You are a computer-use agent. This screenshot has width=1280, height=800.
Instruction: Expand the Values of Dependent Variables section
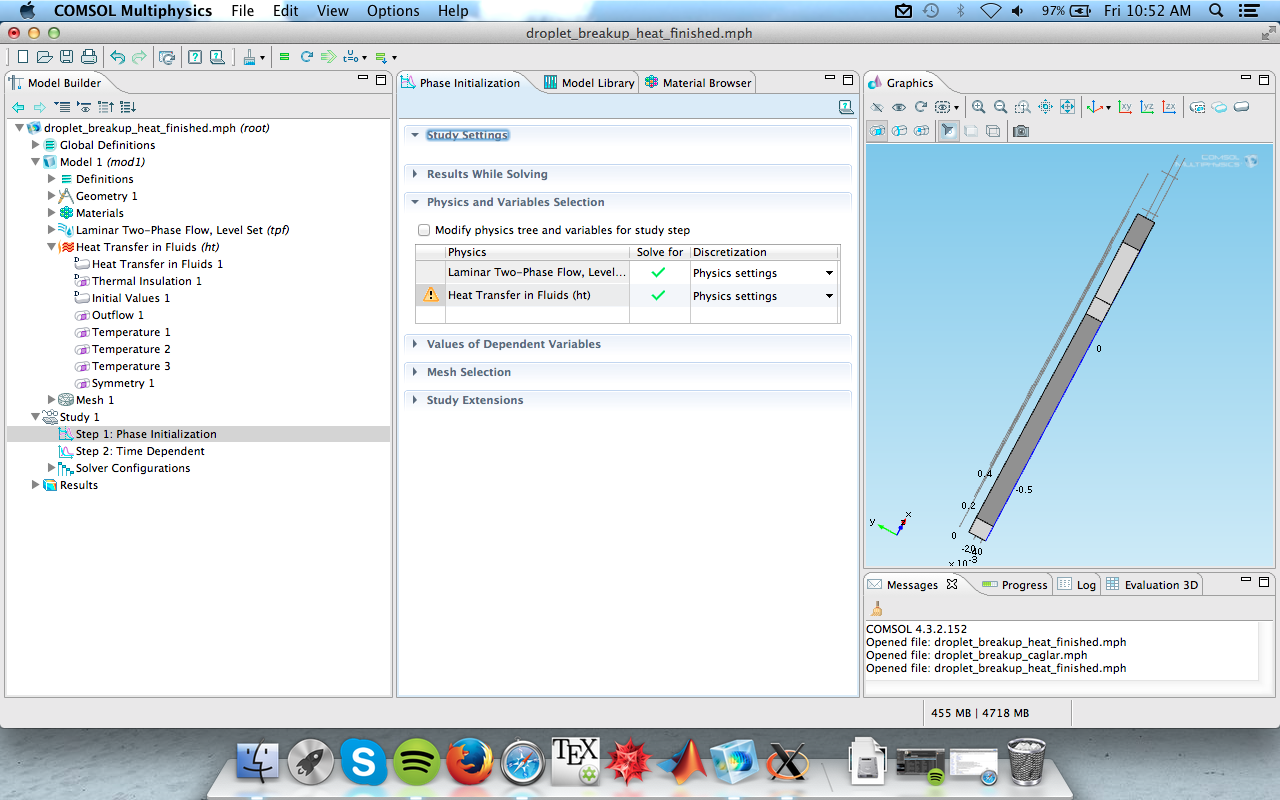pyautogui.click(x=513, y=344)
